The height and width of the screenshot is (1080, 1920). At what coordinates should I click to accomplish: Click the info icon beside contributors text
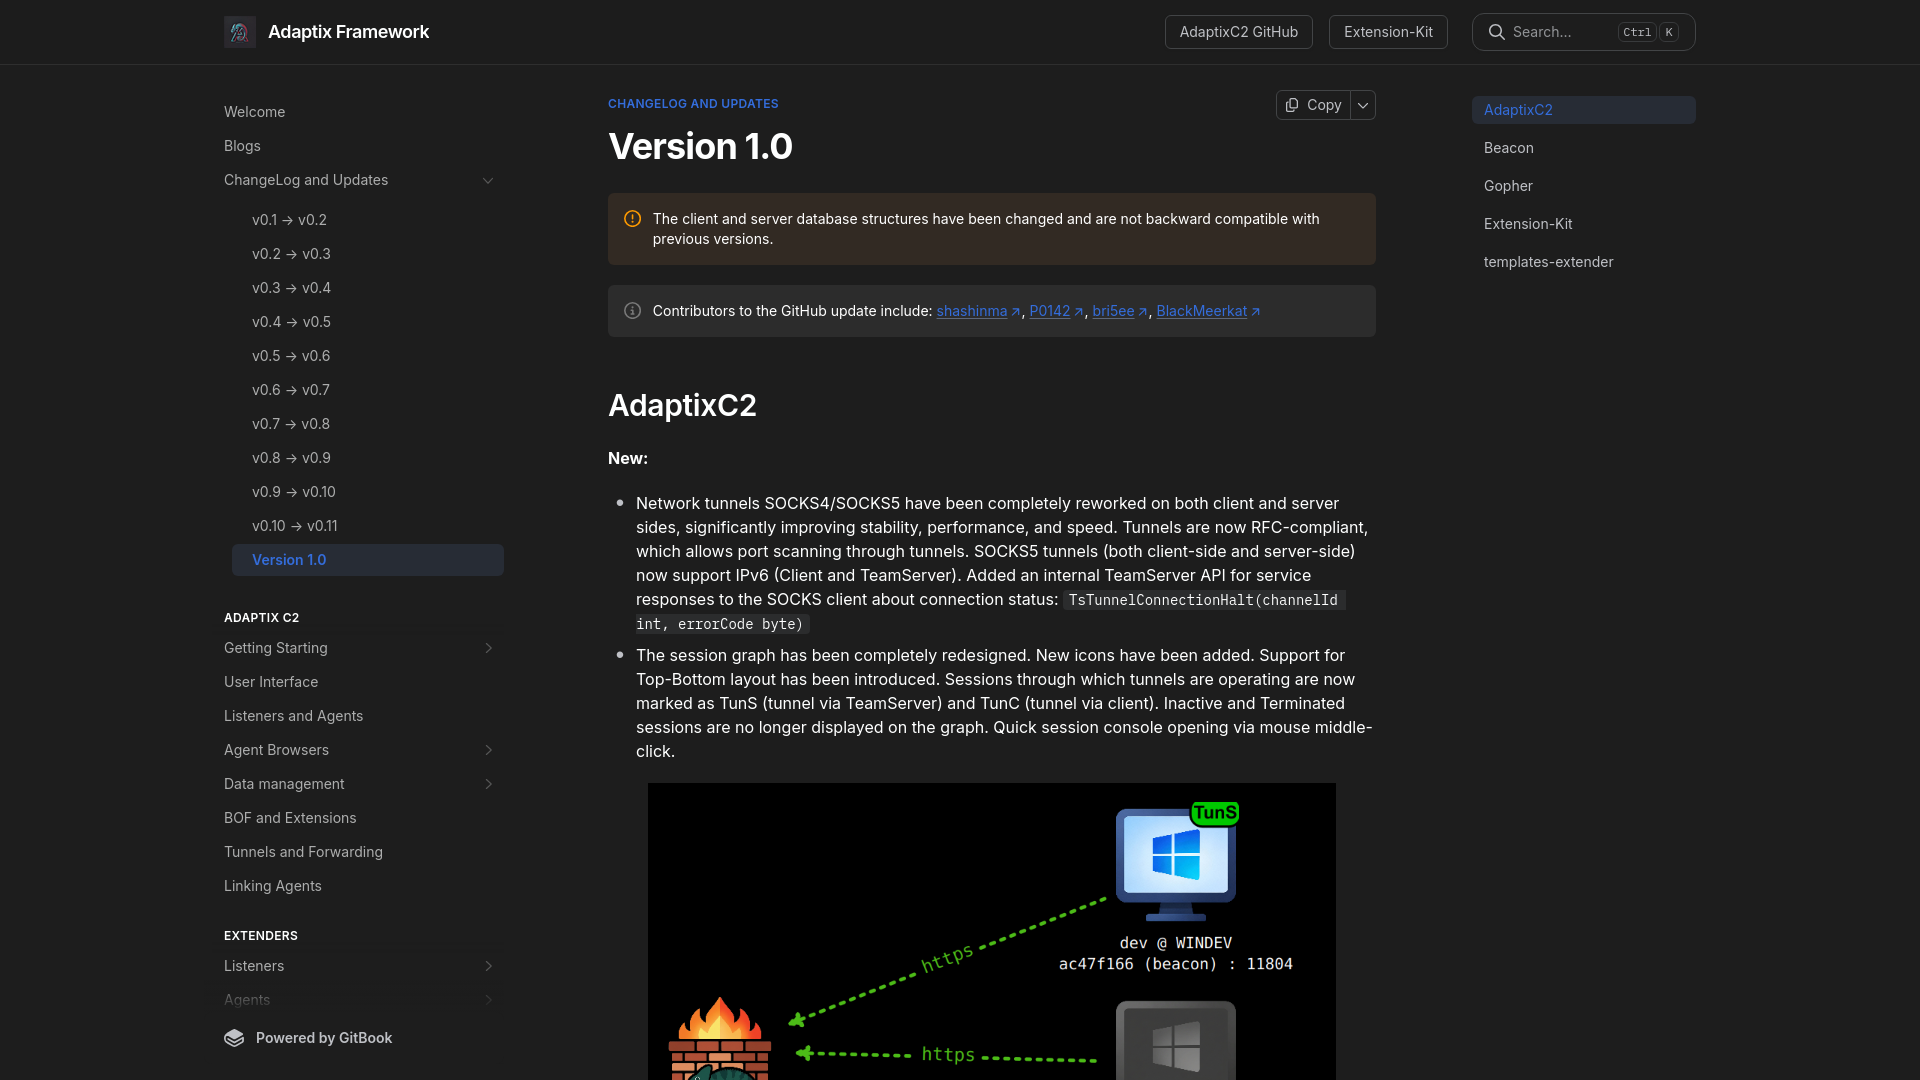pyautogui.click(x=631, y=310)
